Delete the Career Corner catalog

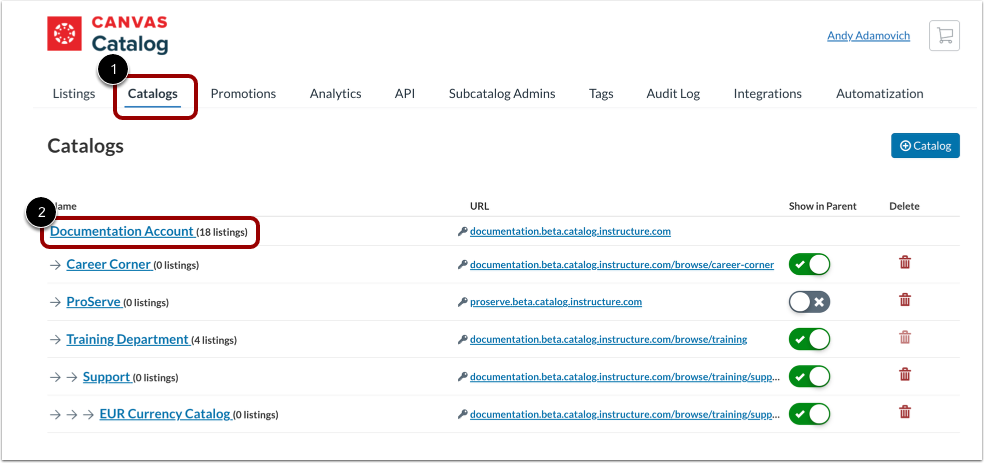click(904, 263)
